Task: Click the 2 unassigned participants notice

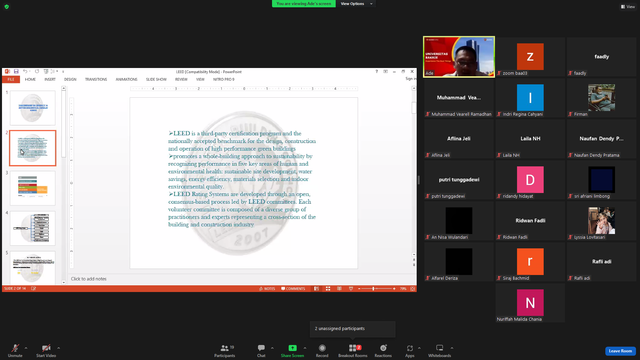Action: coord(353,329)
